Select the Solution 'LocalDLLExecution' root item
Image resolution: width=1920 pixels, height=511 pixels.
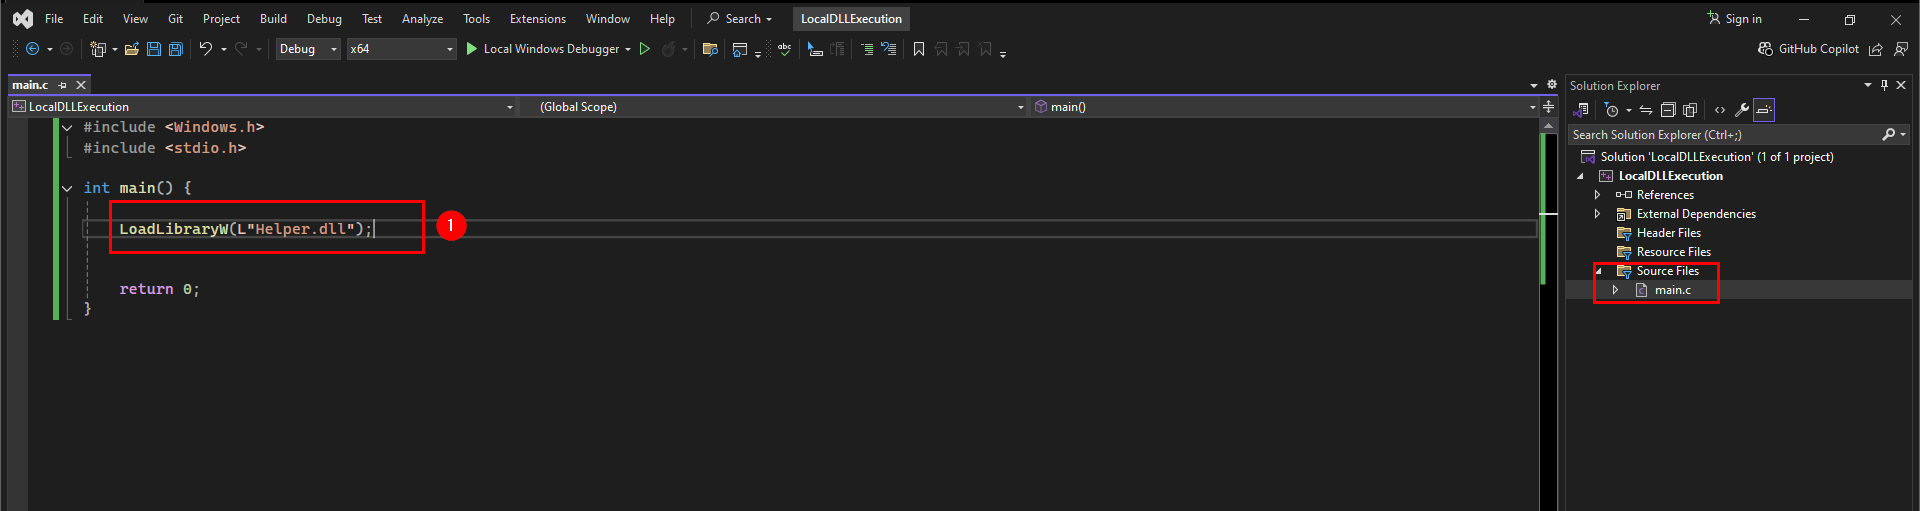(1716, 157)
